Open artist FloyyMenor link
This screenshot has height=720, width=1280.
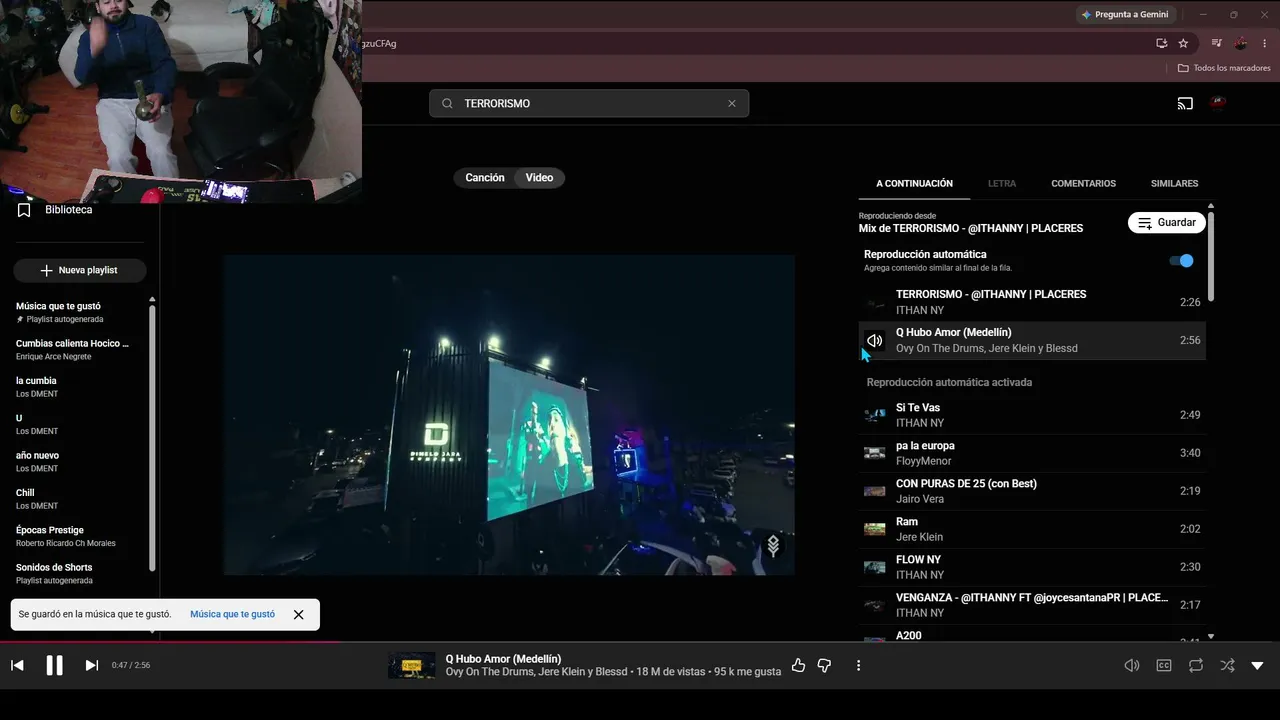click(923, 461)
